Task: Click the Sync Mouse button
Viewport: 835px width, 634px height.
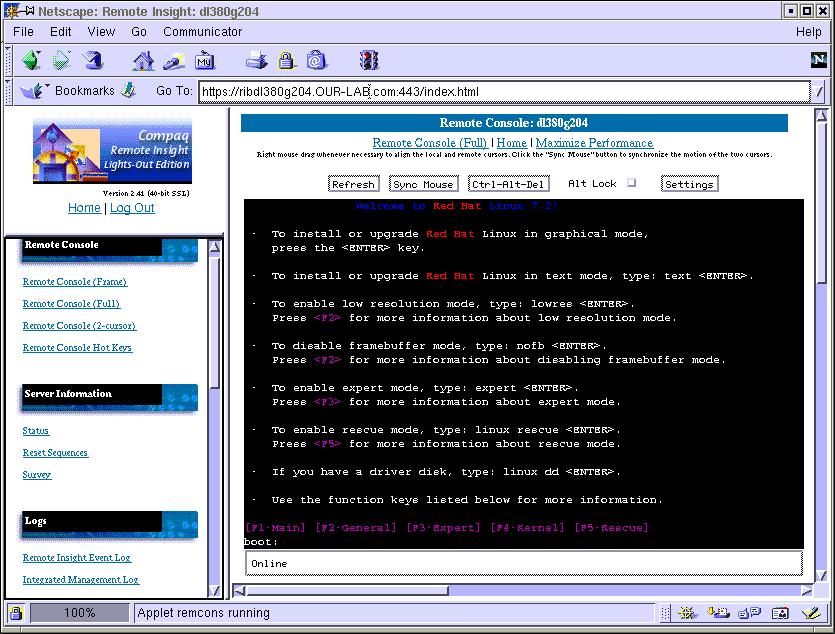Action: (423, 184)
